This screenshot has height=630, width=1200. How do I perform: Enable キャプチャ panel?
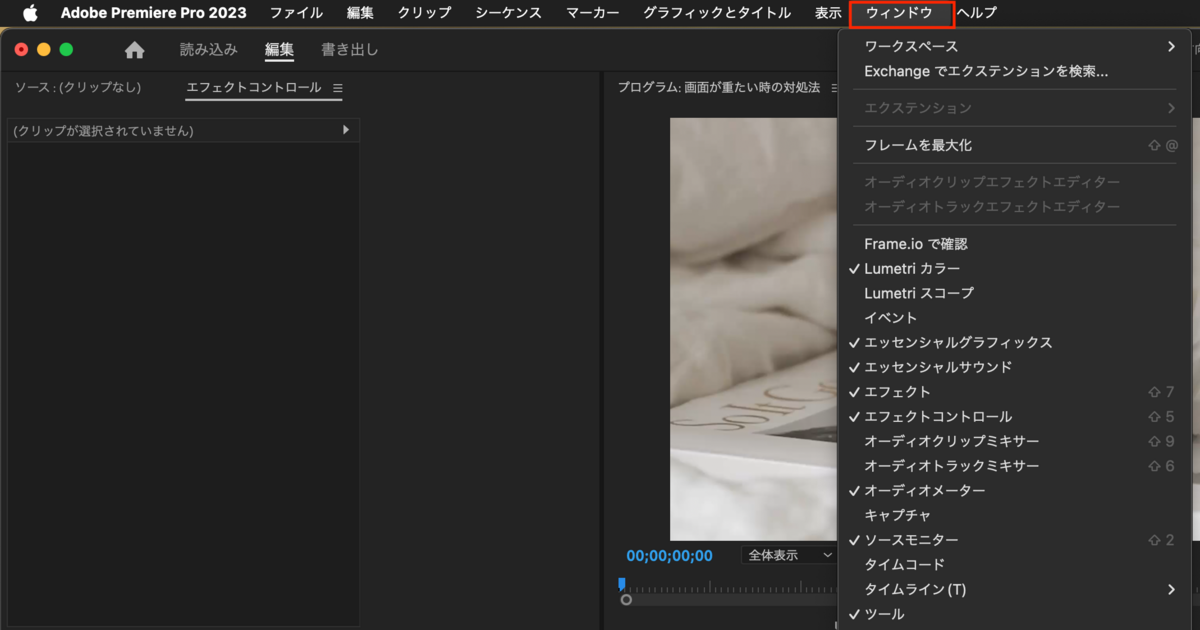(x=1015, y=515)
